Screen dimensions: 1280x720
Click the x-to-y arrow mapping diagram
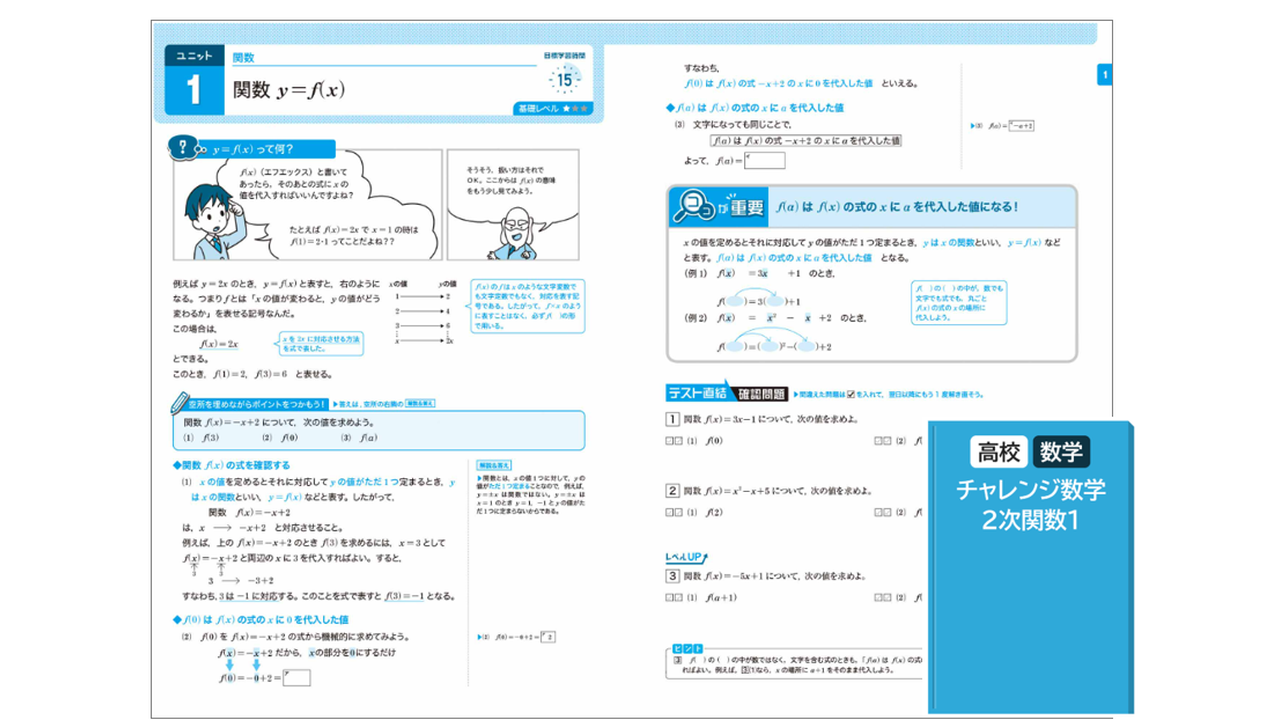point(424,312)
